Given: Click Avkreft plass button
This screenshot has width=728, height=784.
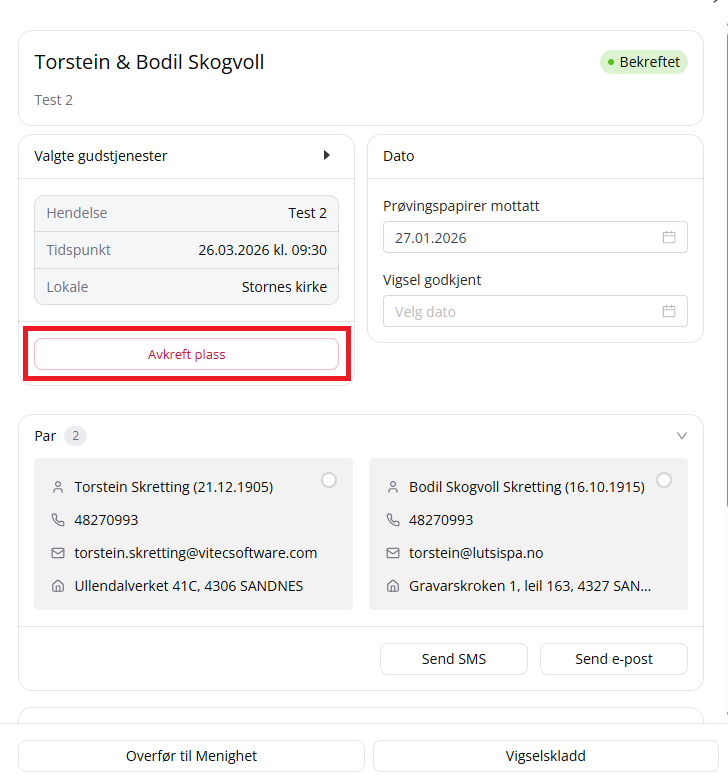Looking at the screenshot, I should point(186,354).
